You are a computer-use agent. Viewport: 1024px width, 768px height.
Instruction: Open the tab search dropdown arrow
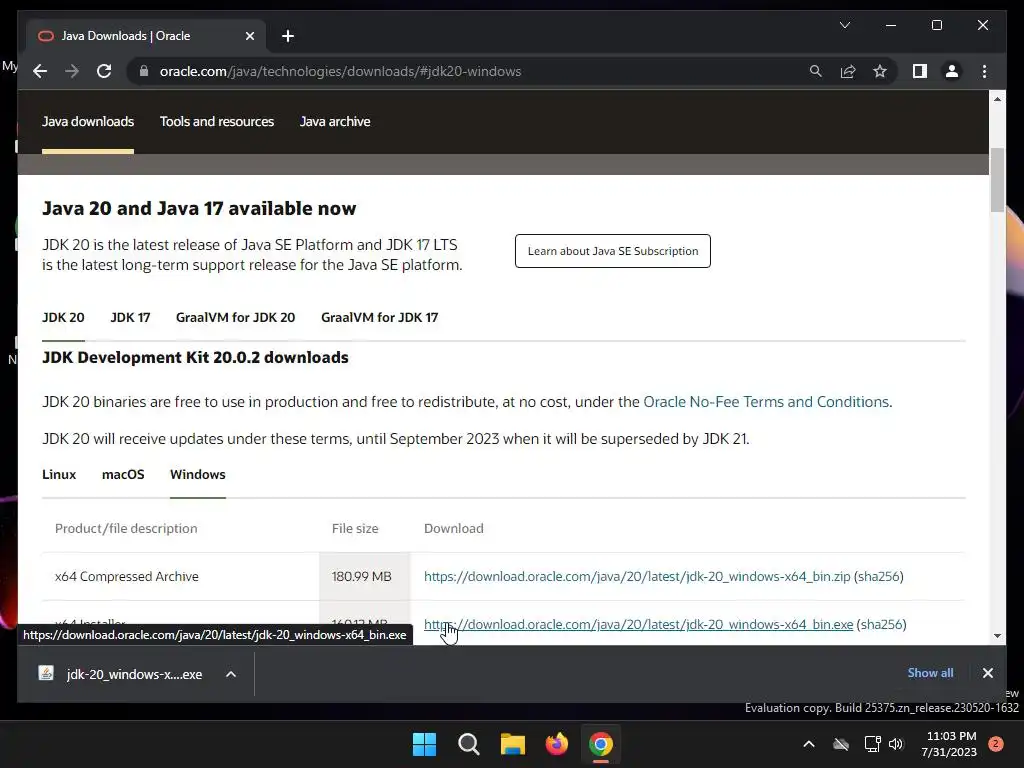click(844, 25)
